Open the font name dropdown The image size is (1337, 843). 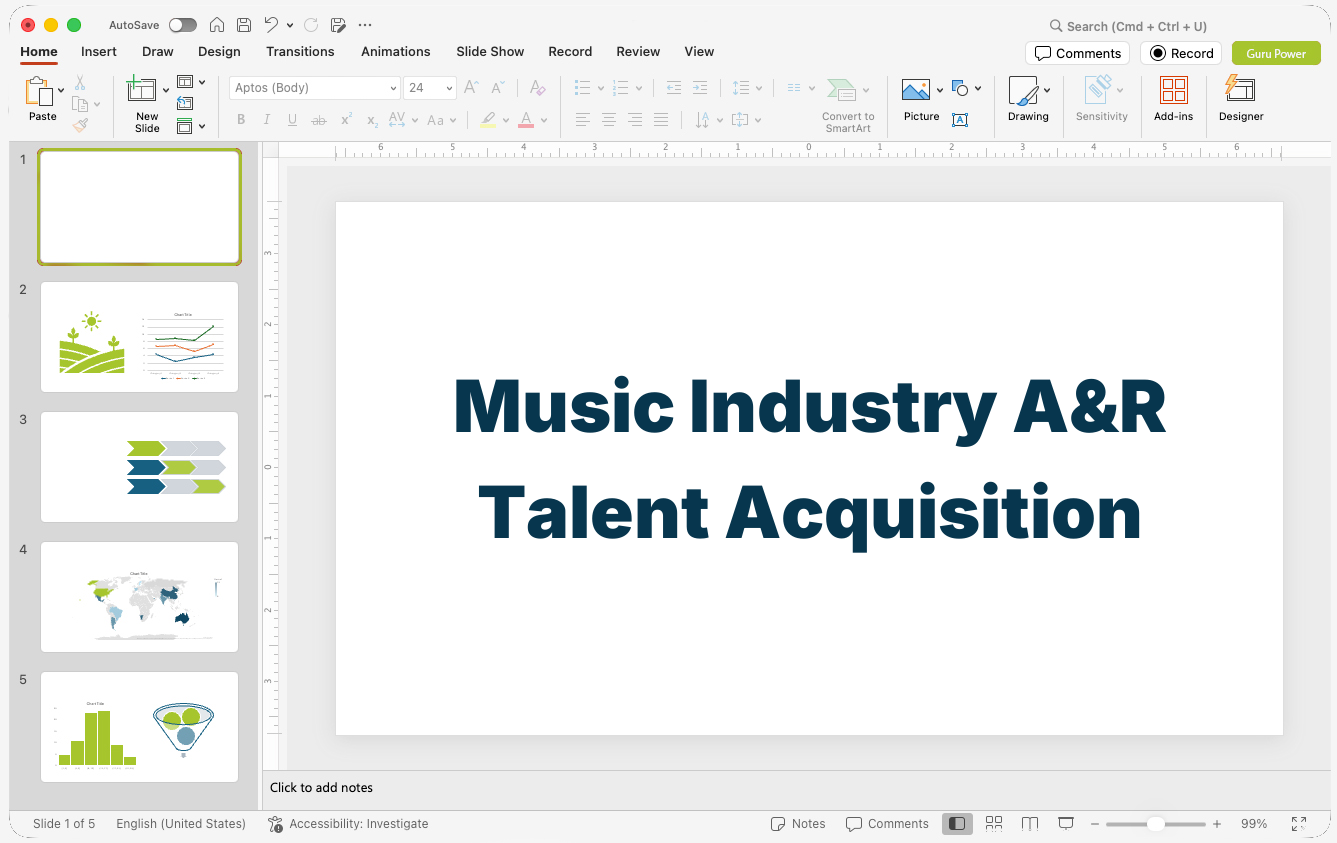point(393,88)
